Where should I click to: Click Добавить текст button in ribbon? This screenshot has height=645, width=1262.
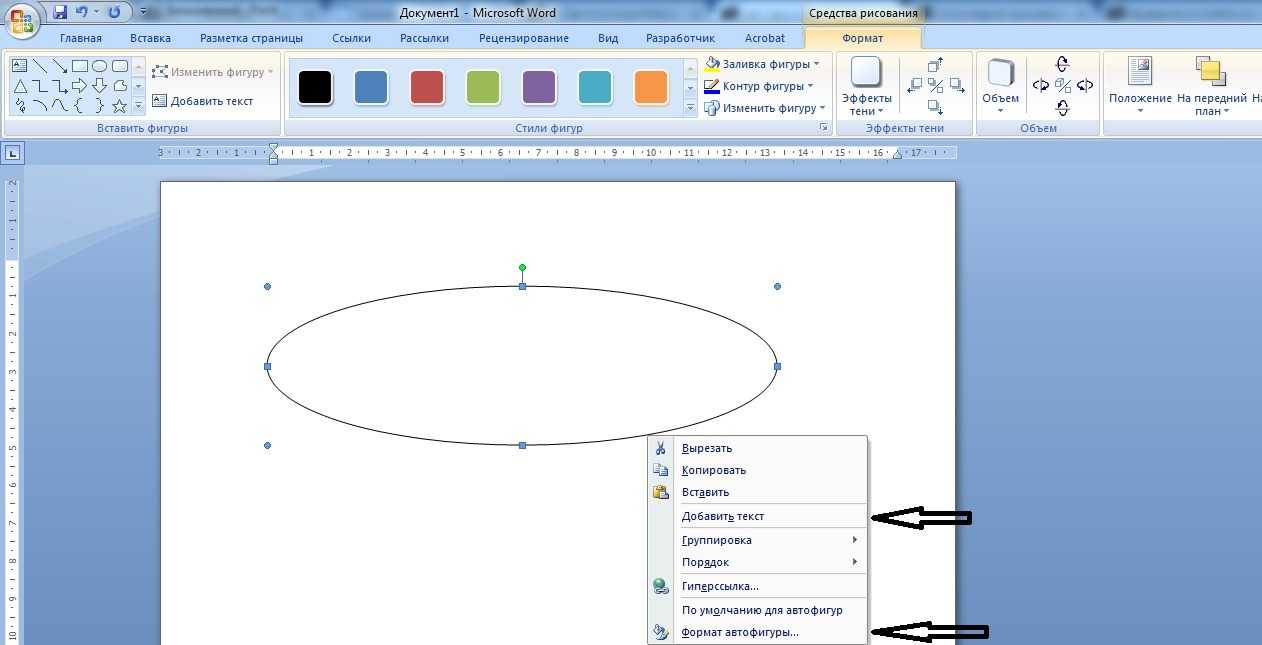pyautogui.click(x=203, y=101)
